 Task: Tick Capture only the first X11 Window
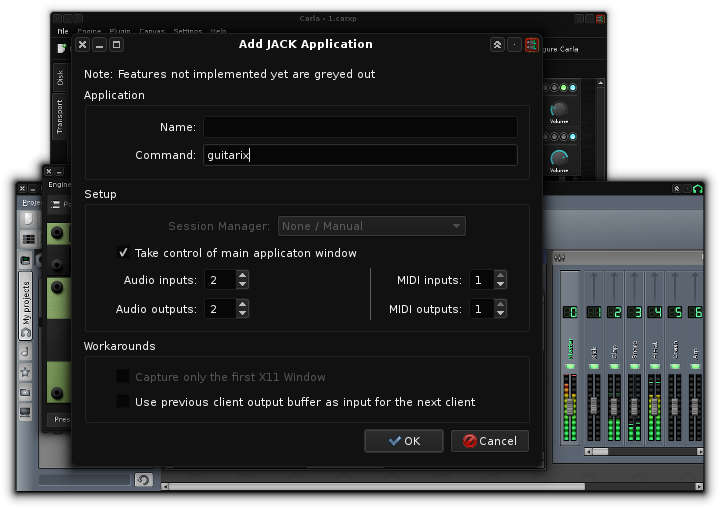coord(123,377)
